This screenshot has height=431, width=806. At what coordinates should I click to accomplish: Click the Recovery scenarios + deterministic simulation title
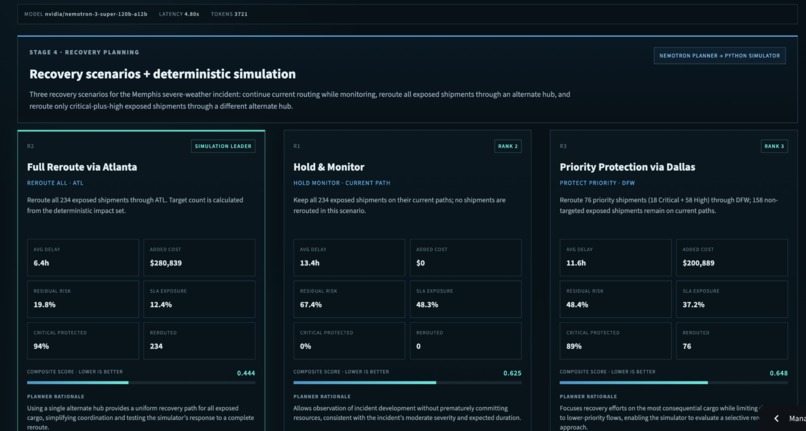click(x=162, y=74)
